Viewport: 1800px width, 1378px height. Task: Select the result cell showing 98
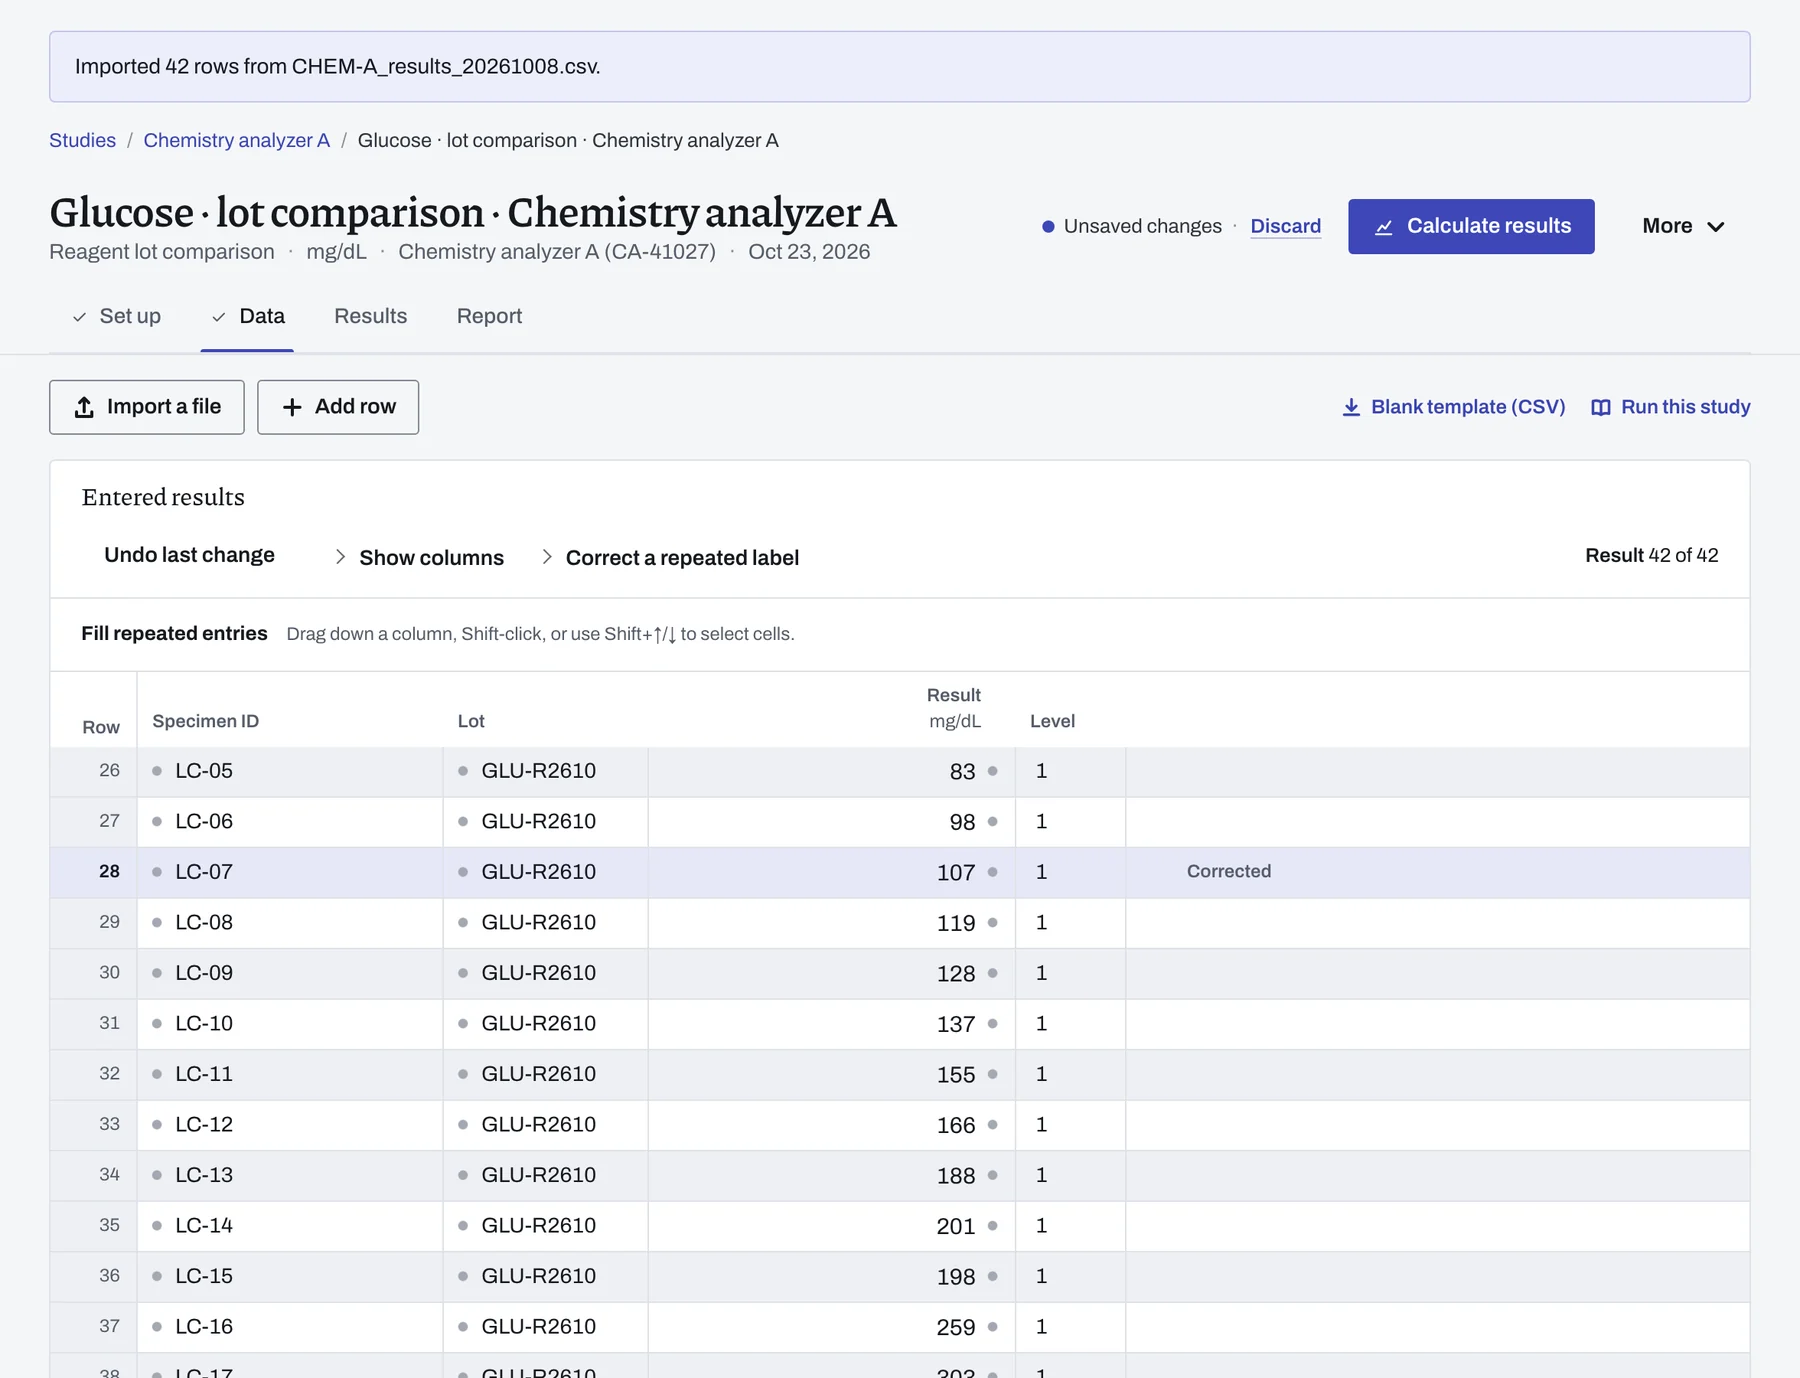coord(831,822)
